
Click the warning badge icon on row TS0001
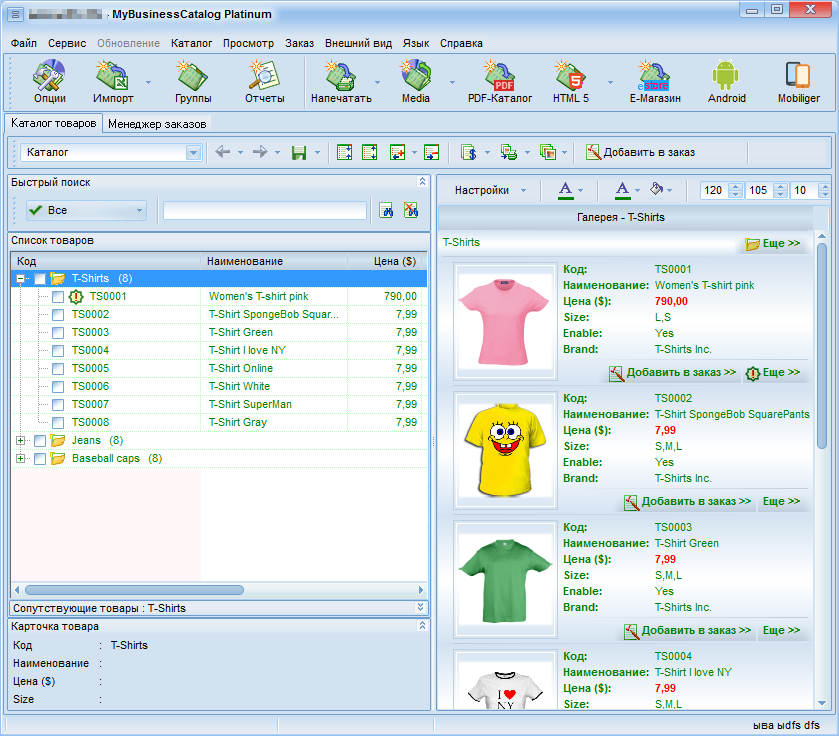[77, 296]
